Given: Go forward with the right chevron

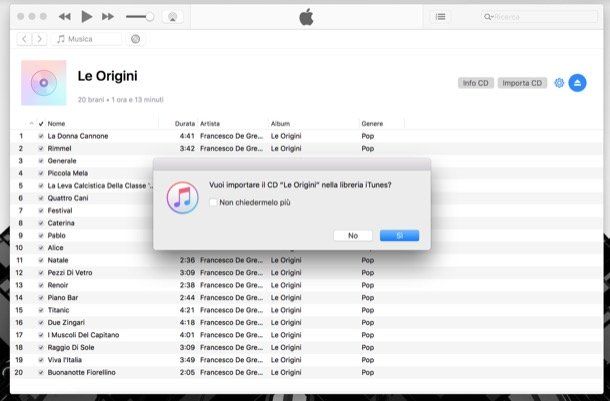Looking at the screenshot, I should (x=39, y=39).
